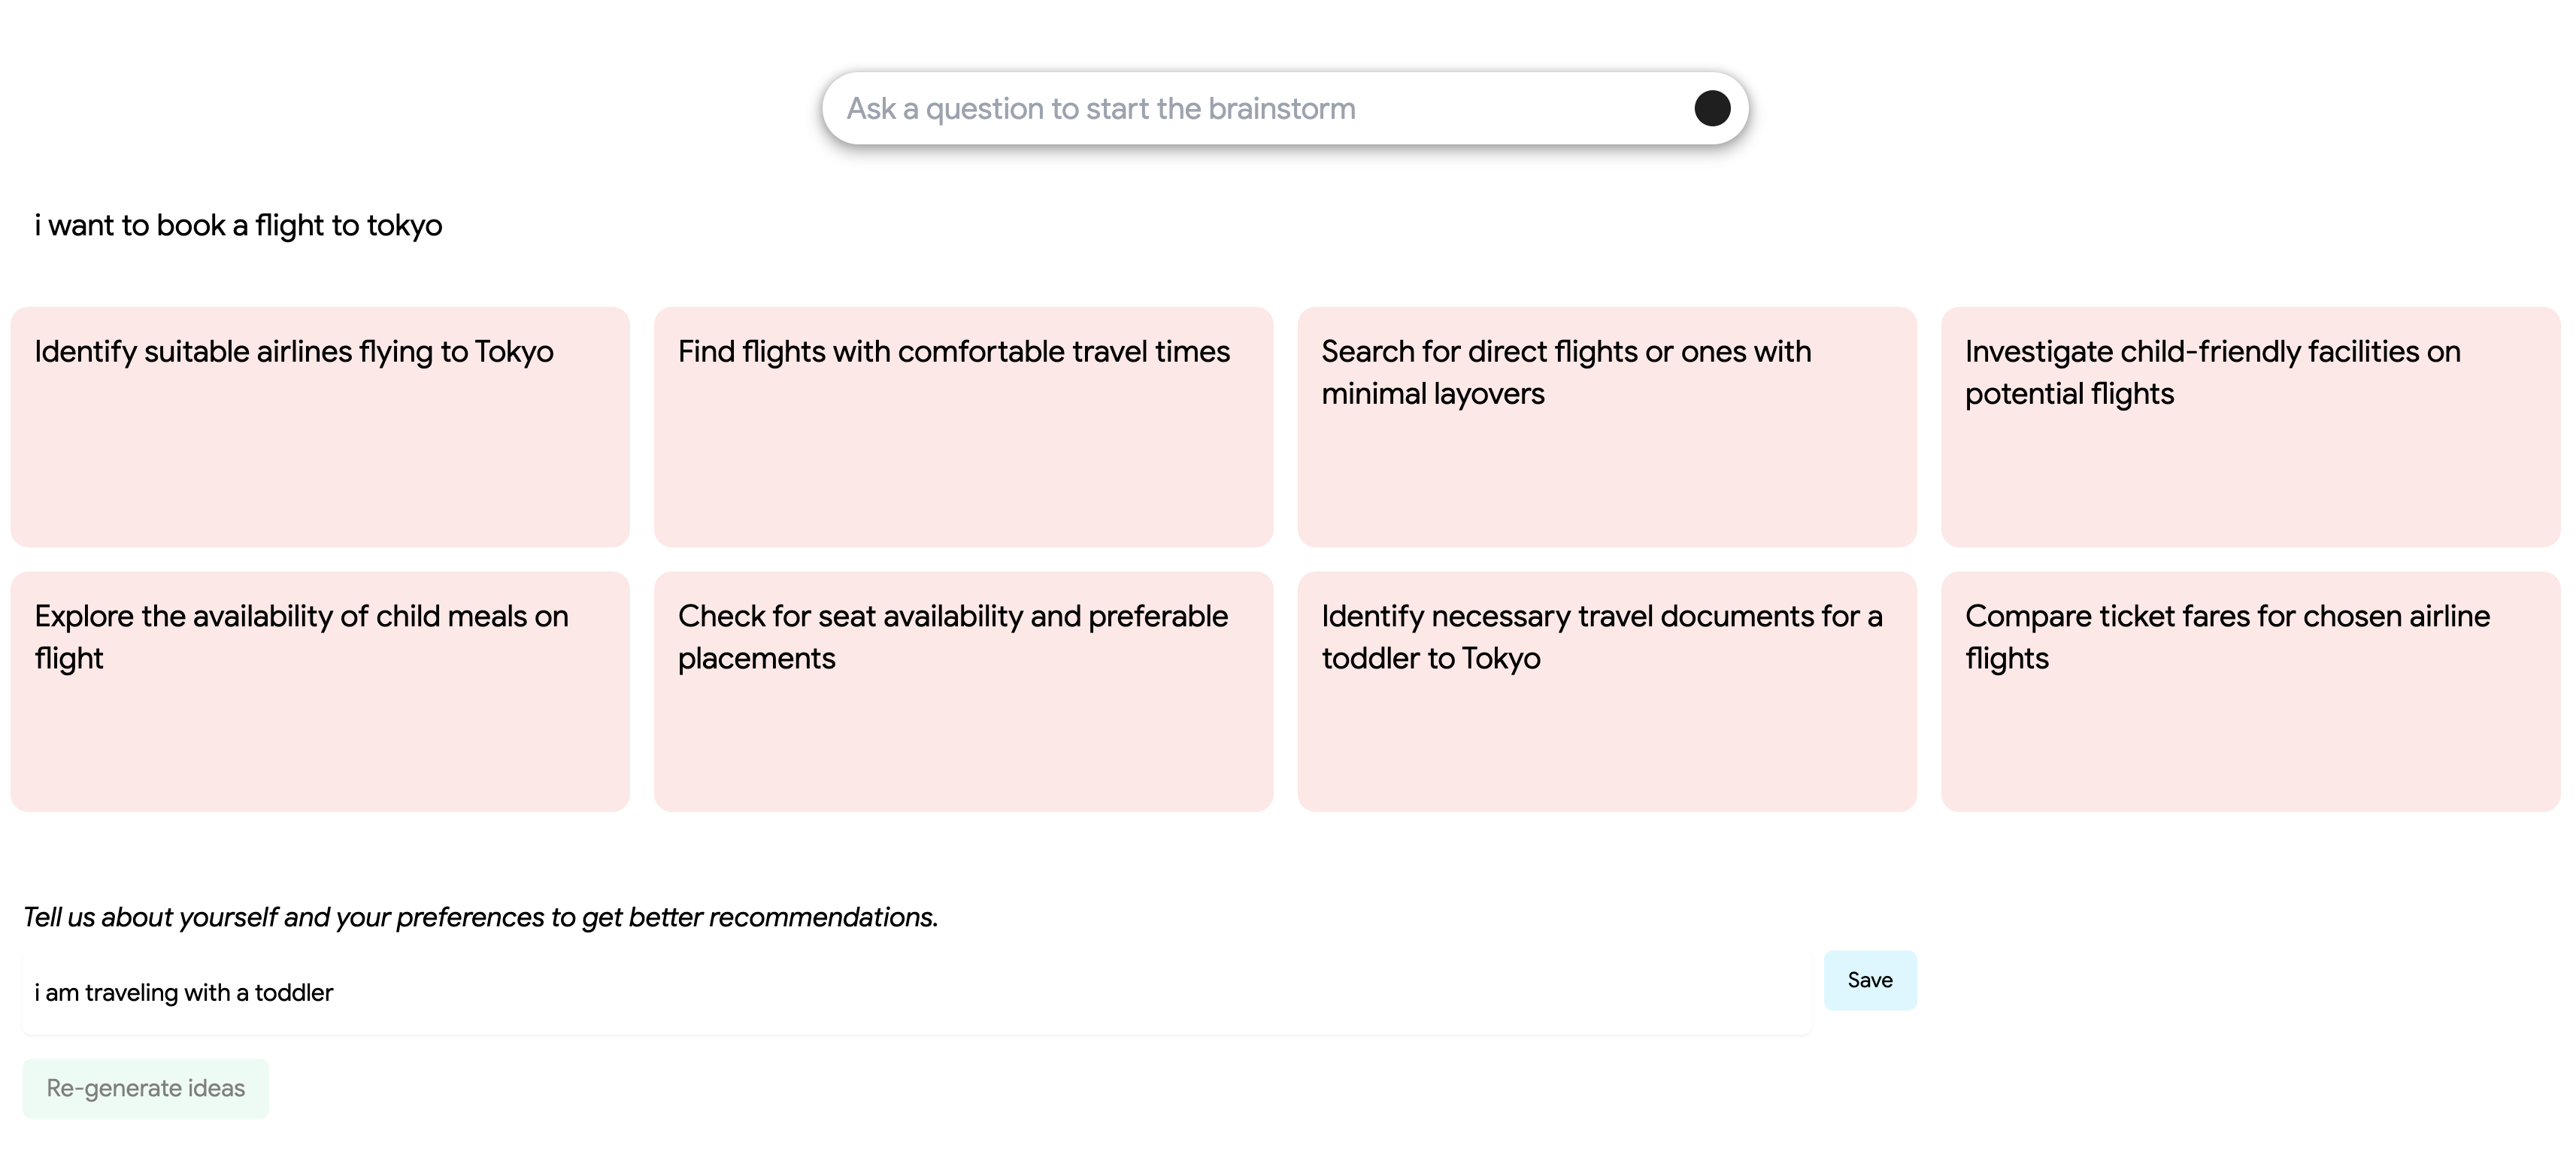The width and height of the screenshot is (2576, 1176).
Task: Click 'Compare ticket fares' idea card
Action: click(2250, 691)
